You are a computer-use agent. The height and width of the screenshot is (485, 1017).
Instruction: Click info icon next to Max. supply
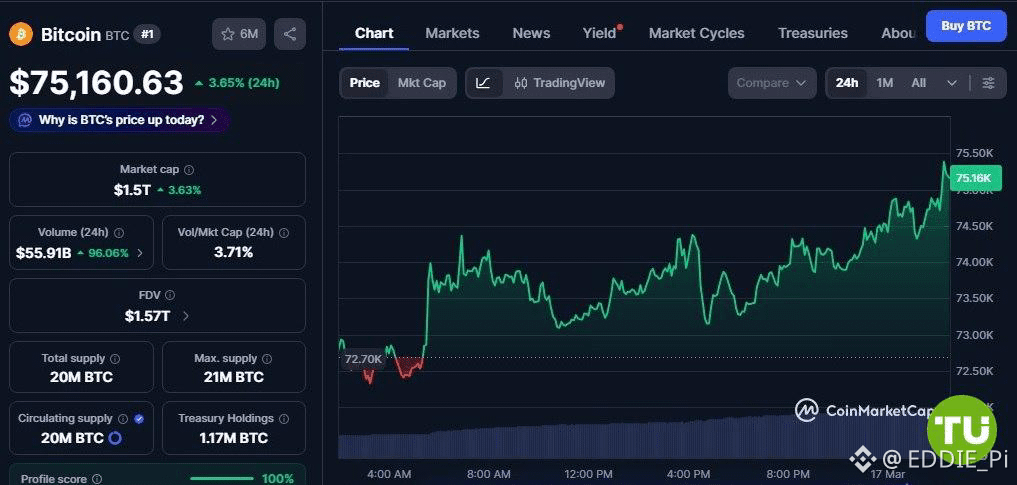(x=267, y=358)
